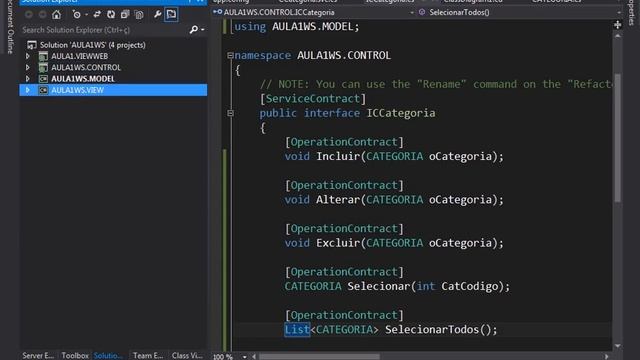This screenshot has width=640, height=360.
Task: Click the editor vertical scrollbar thumb
Action: (x=618, y=138)
